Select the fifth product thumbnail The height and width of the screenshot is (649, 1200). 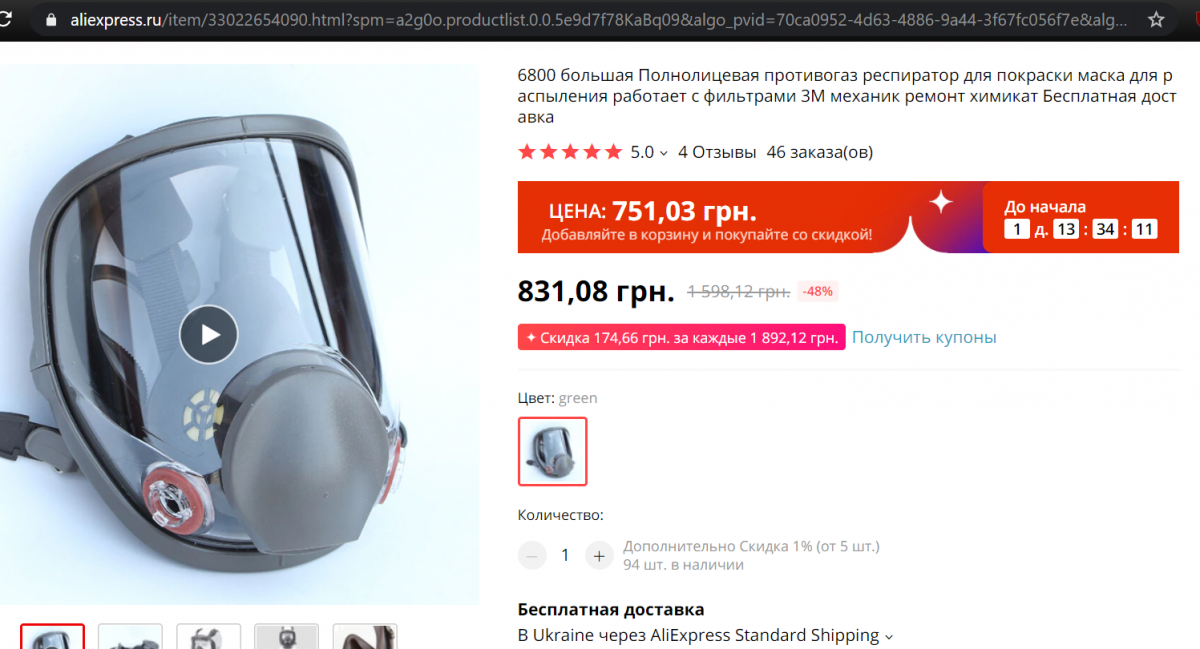point(365,636)
